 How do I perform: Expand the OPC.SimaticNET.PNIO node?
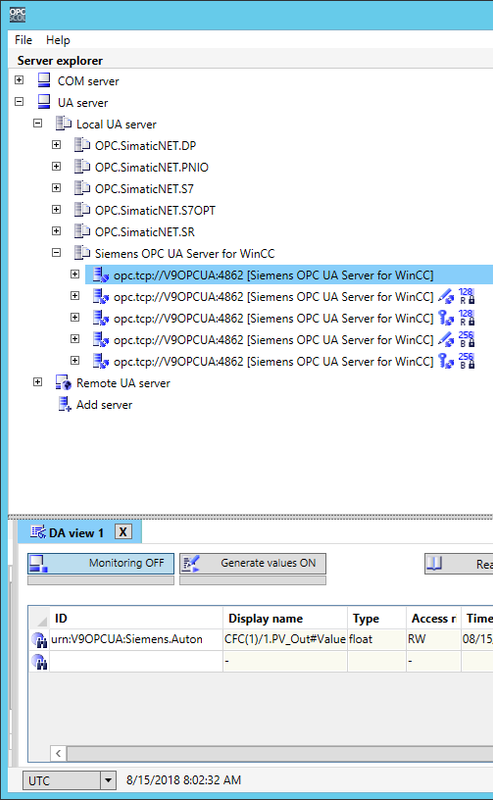pyautogui.click(x=57, y=166)
